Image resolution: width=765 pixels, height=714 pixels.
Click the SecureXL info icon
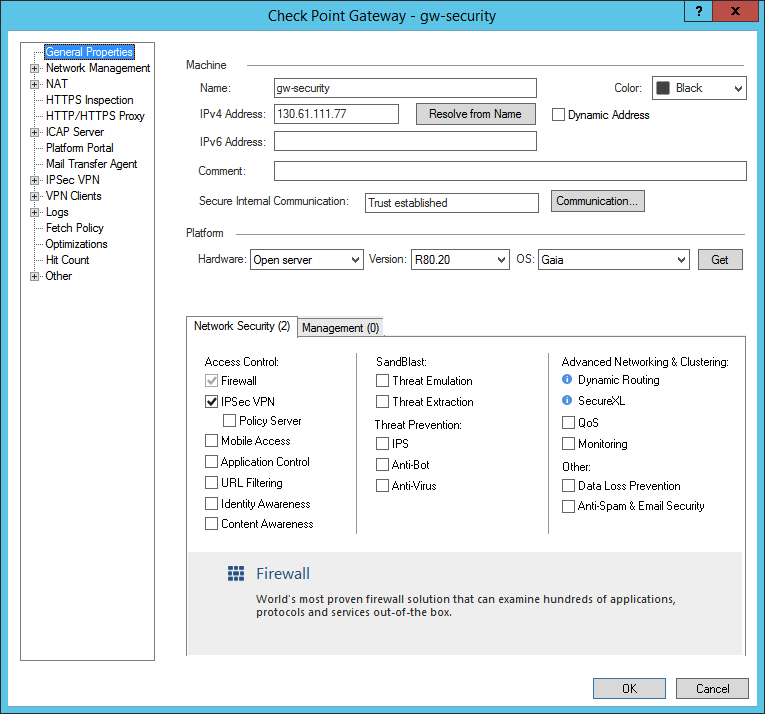pyautogui.click(x=567, y=401)
